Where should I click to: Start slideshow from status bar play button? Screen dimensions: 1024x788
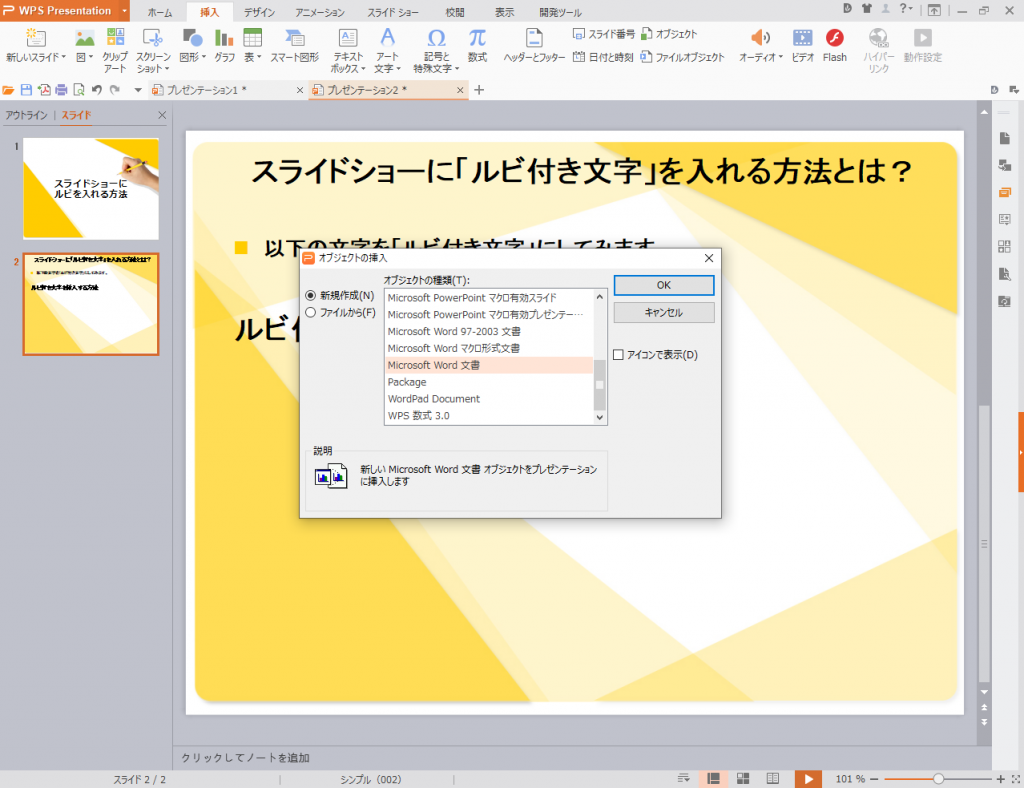807,778
